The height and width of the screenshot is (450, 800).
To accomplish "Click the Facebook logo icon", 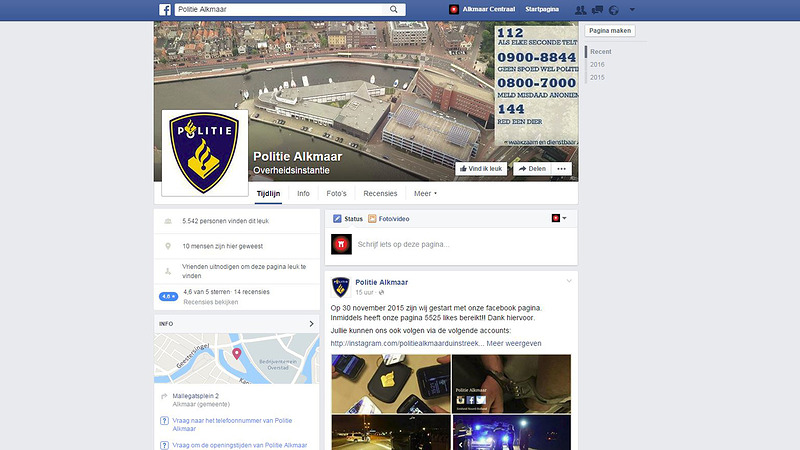I will [x=164, y=9].
